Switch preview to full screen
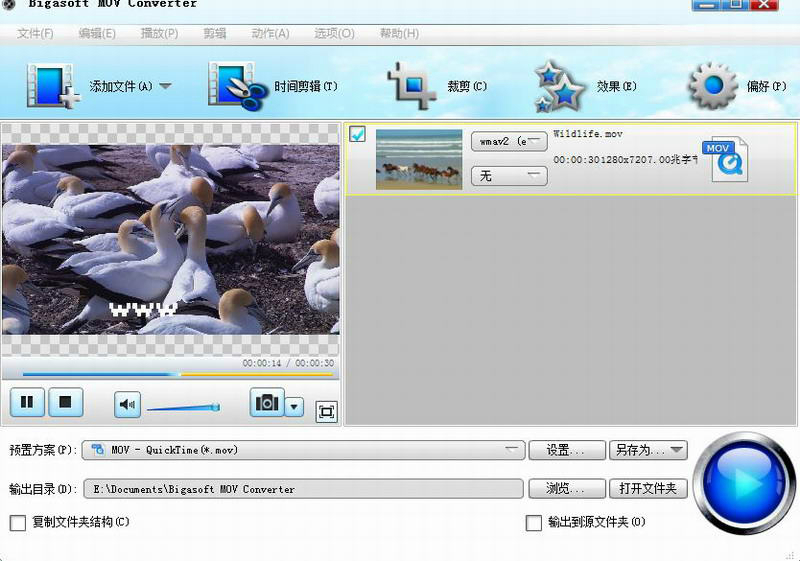Viewport: 800px width, 561px height. pyautogui.click(x=326, y=412)
